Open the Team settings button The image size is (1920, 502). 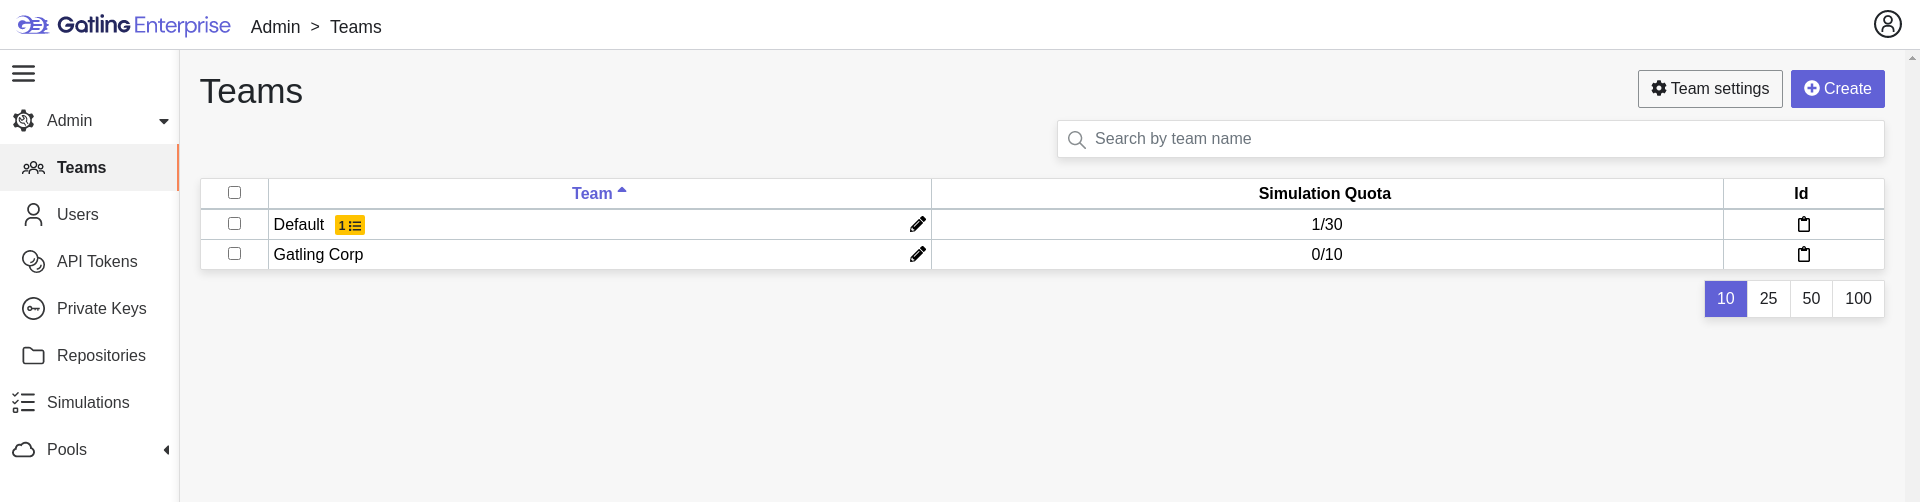[1710, 89]
